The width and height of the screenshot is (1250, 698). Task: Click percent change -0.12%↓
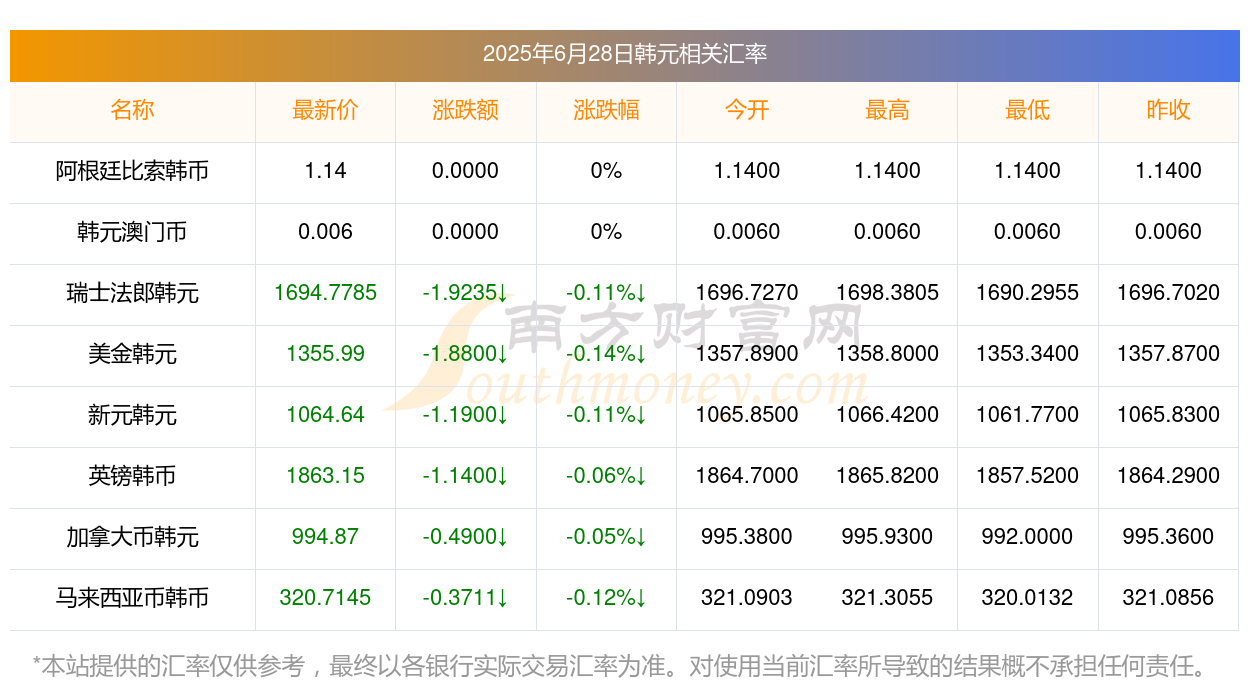pyautogui.click(x=606, y=598)
